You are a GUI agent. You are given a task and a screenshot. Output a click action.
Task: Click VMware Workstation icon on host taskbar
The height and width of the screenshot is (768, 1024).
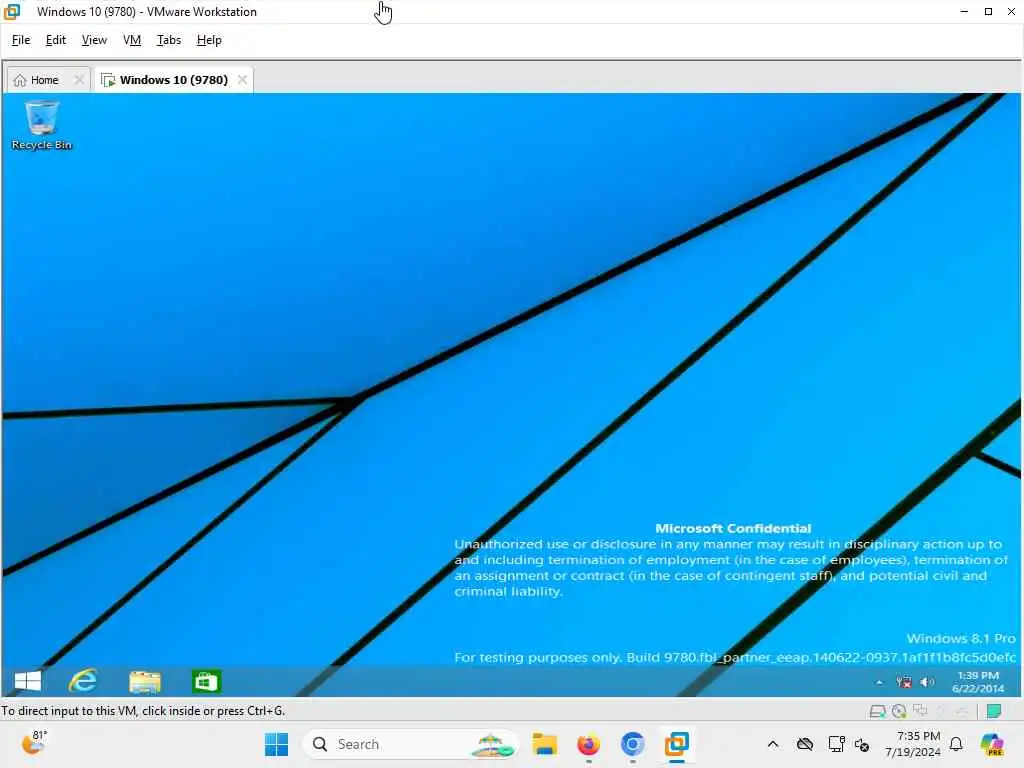[x=677, y=744]
